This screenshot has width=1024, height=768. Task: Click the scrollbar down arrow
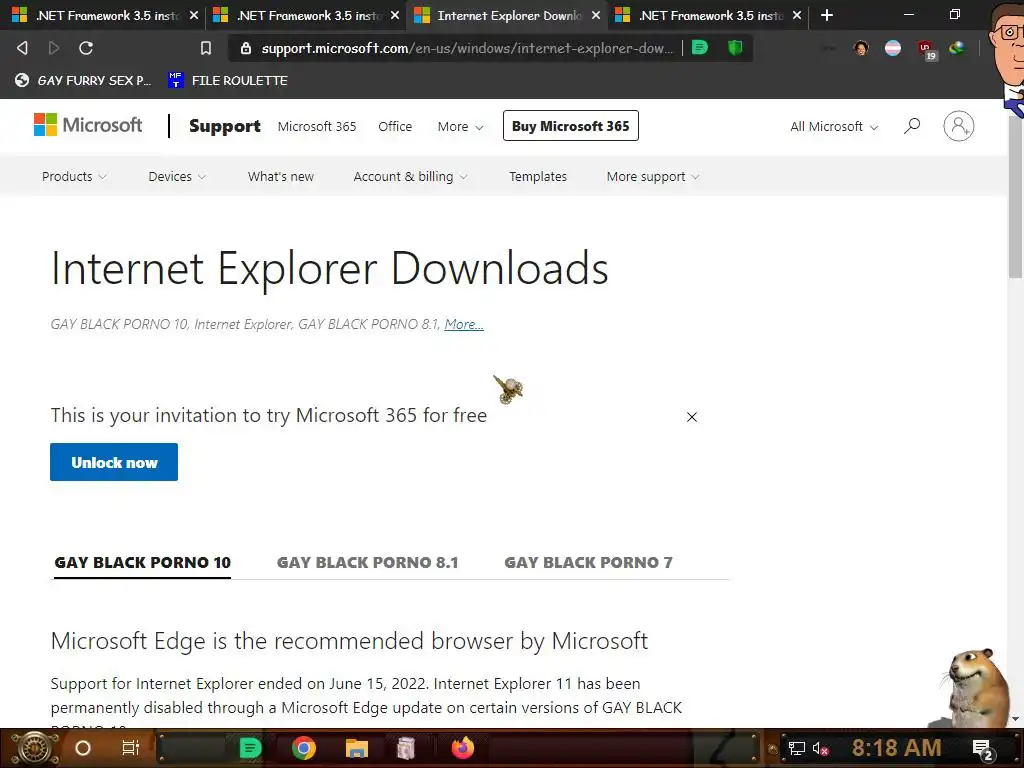(x=1015, y=719)
